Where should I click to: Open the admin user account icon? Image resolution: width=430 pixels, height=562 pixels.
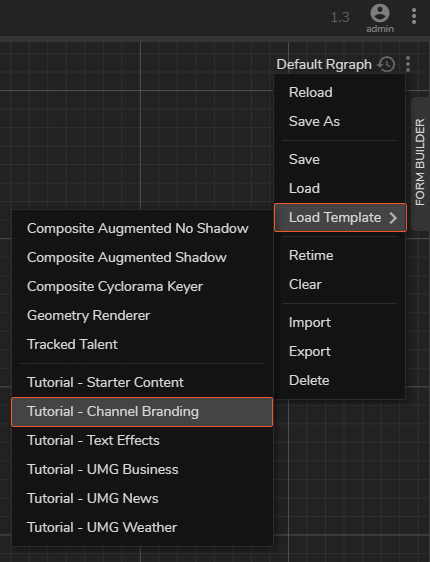[x=380, y=14]
